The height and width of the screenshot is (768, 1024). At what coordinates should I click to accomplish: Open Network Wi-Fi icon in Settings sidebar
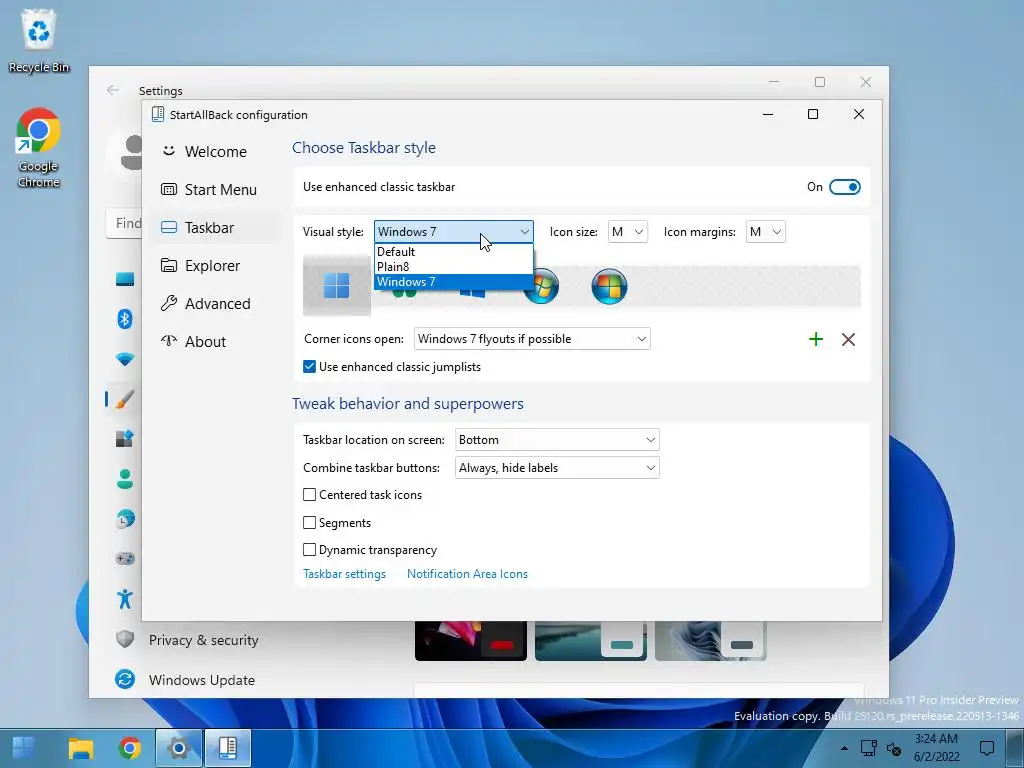(125, 359)
